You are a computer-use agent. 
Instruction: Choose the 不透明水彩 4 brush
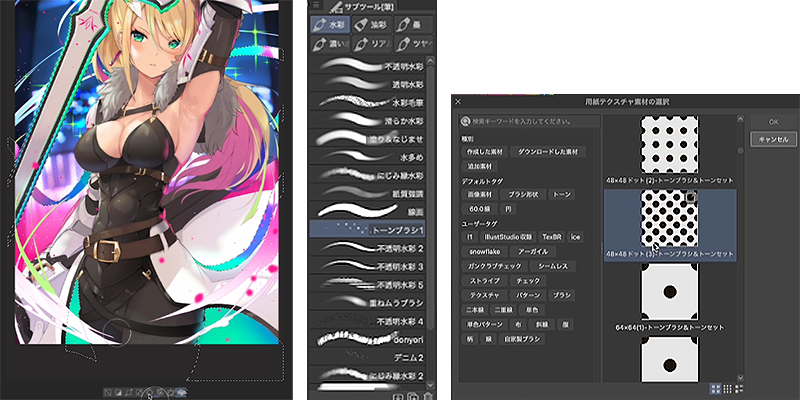367,321
